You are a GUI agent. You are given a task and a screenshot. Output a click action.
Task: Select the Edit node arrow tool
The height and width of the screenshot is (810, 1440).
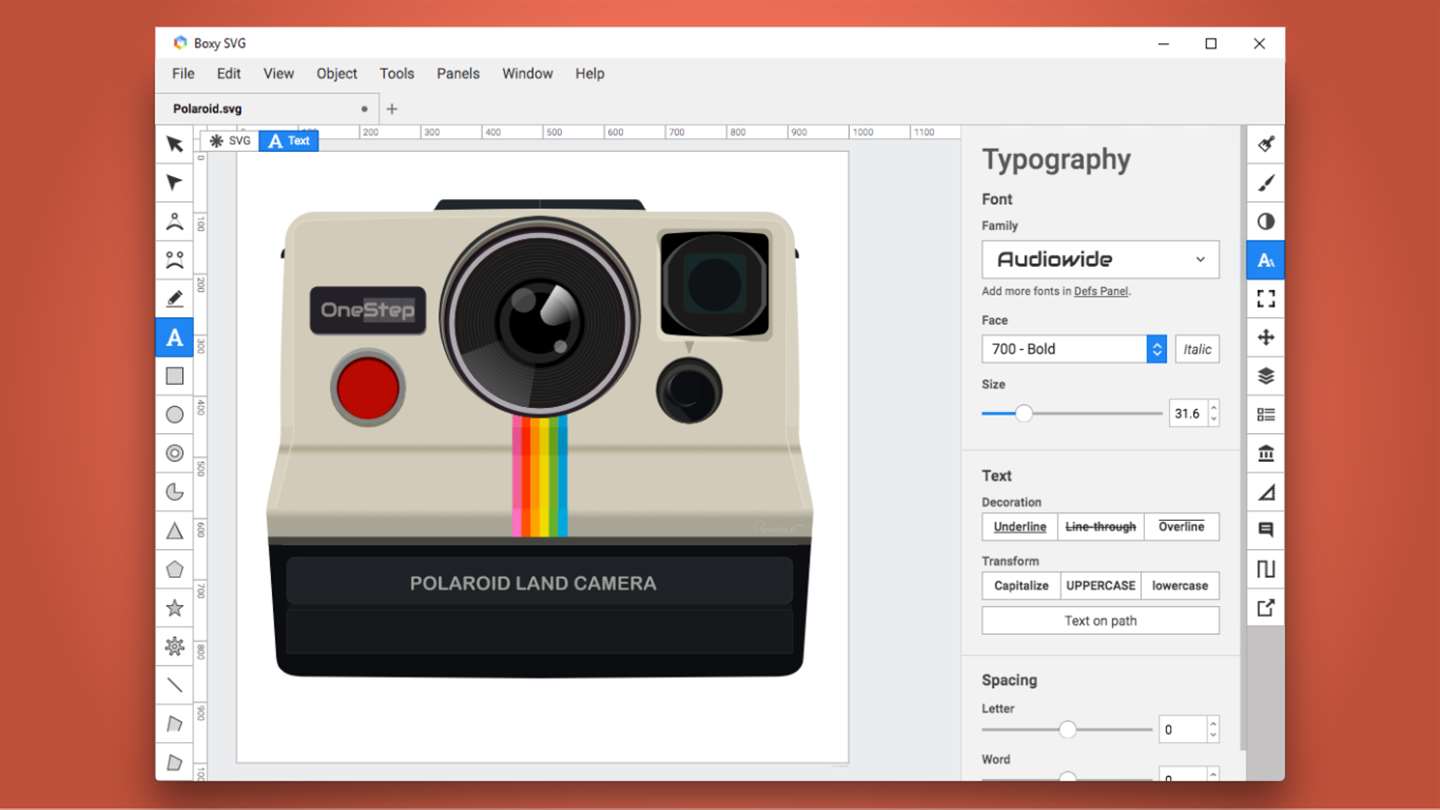174,183
